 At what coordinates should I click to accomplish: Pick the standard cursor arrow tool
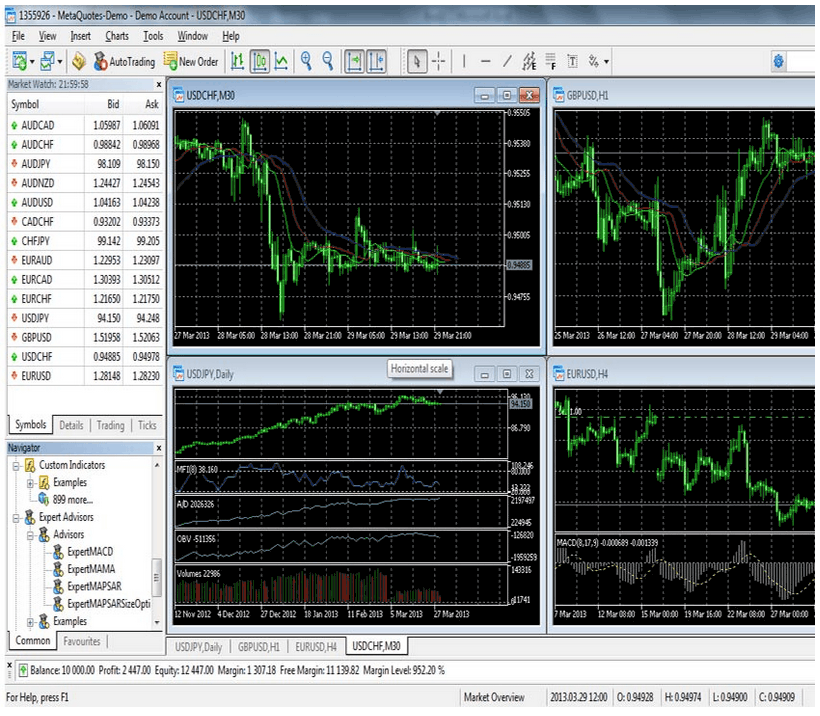[x=417, y=62]
